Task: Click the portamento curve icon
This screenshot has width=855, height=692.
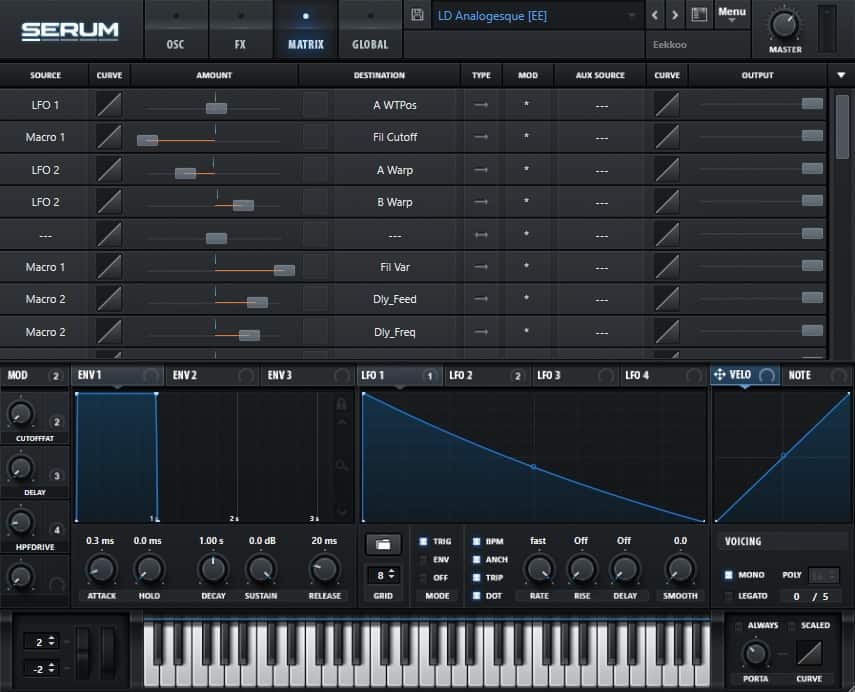Action: tap(809, 653)
